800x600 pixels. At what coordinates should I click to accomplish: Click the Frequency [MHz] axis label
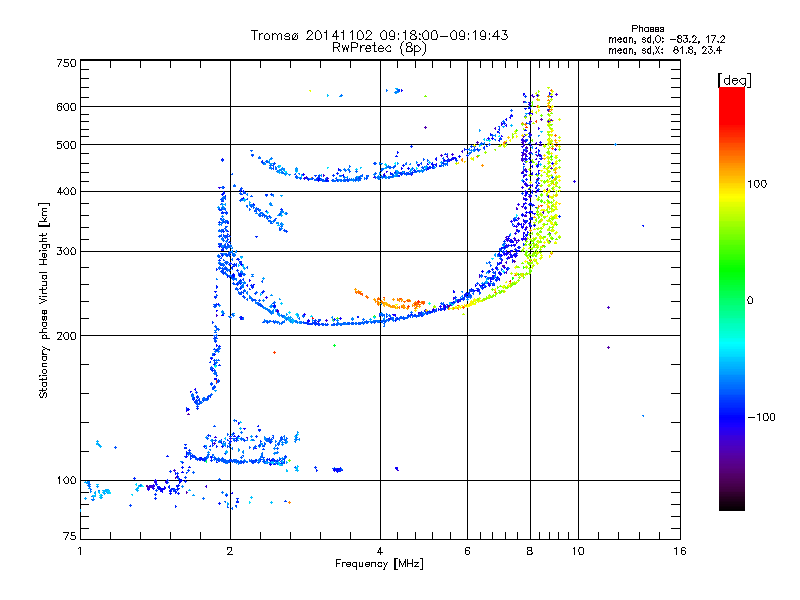coord(379,564)
